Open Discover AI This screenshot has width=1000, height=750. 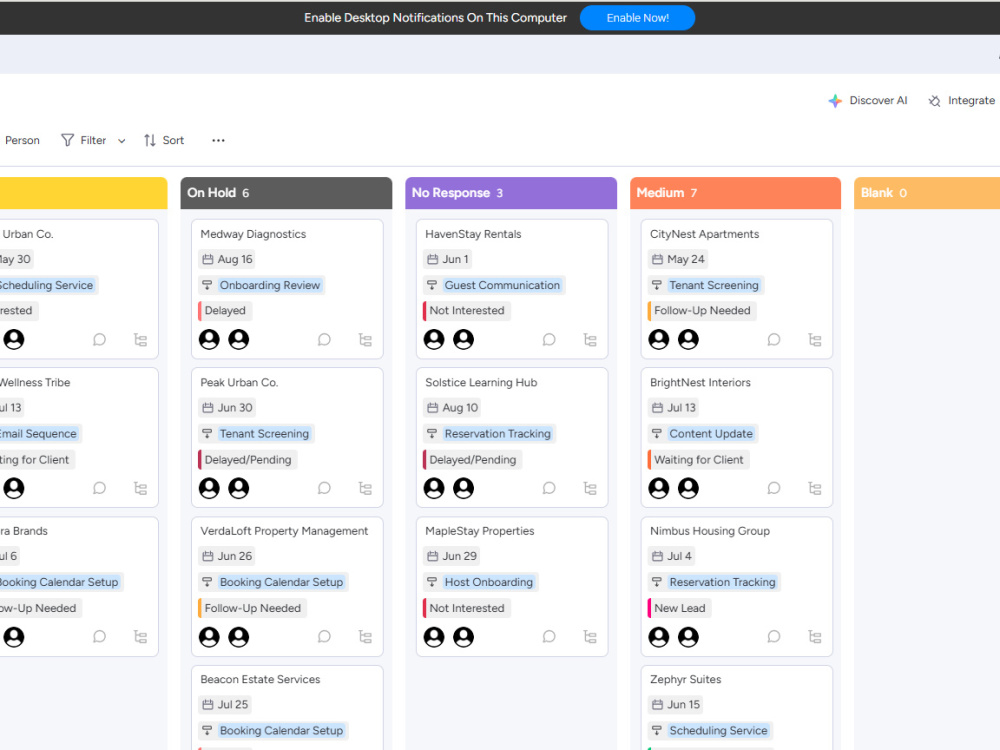coord(867,100)
